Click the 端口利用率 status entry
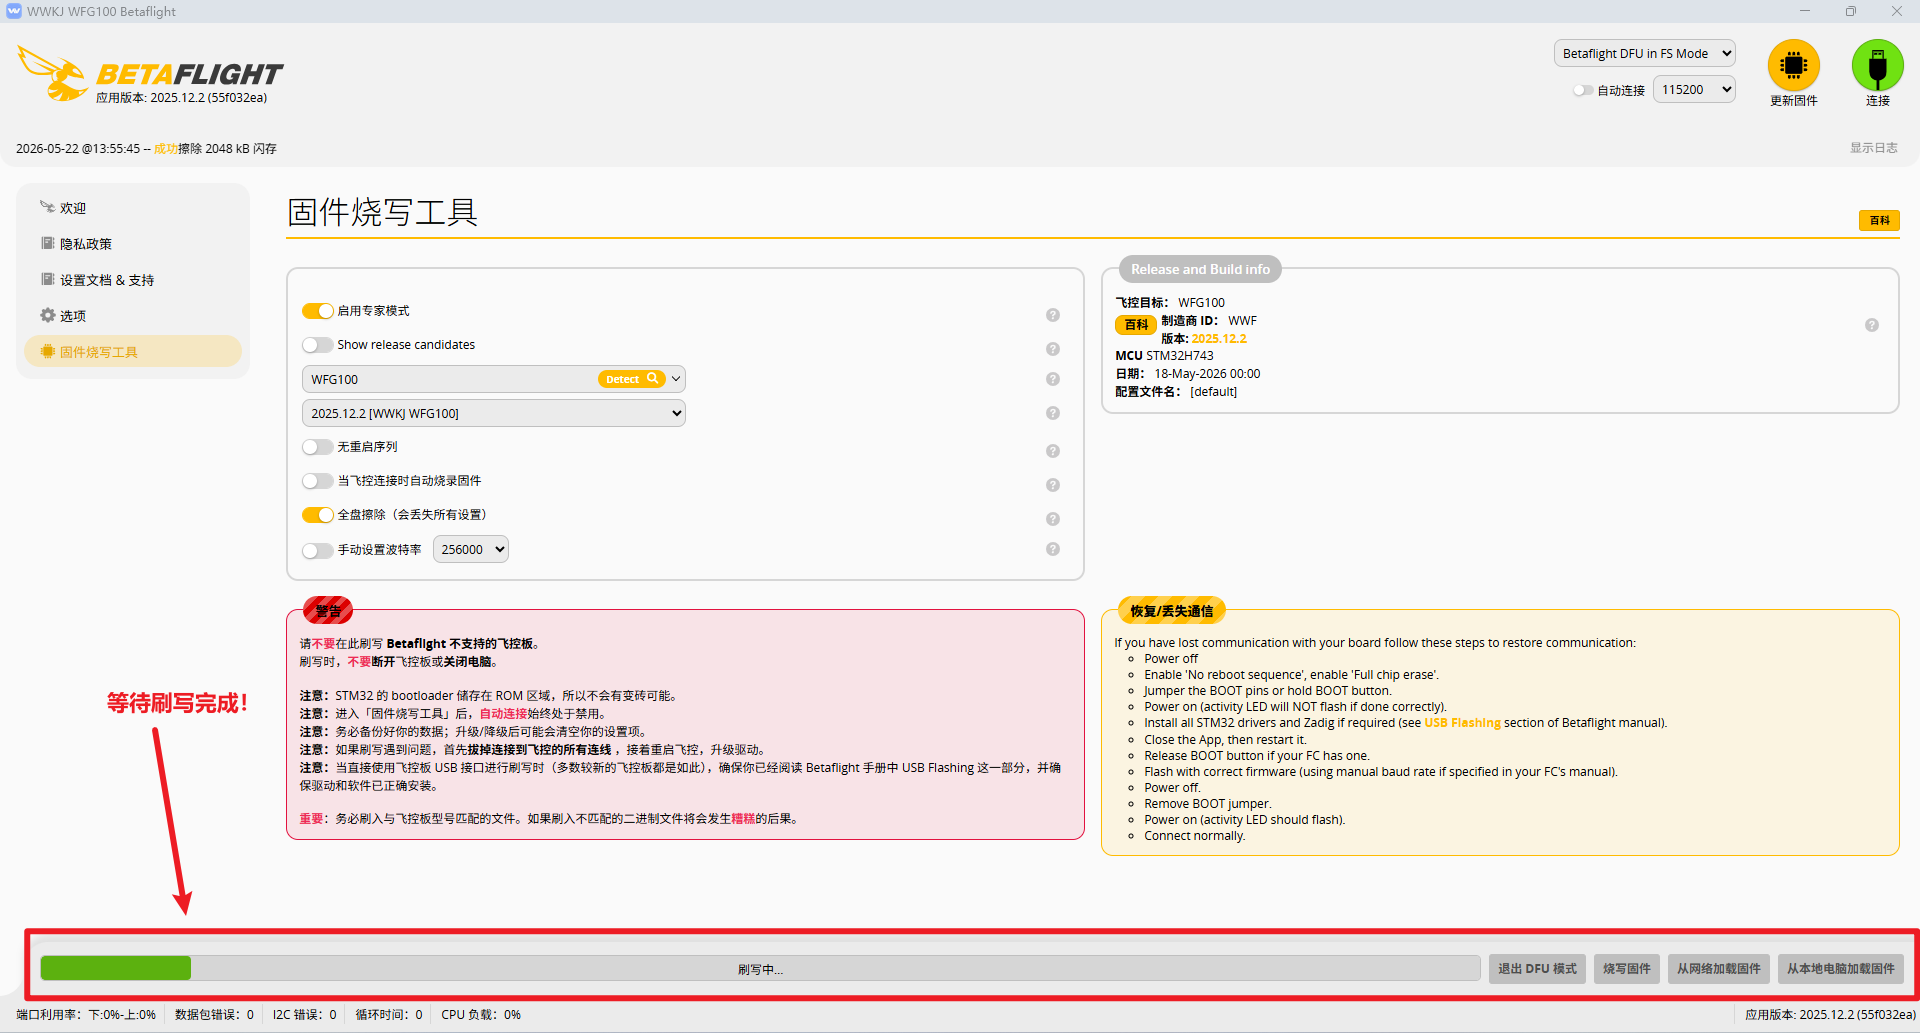1920x1033 pixels. click(86, 1014)
